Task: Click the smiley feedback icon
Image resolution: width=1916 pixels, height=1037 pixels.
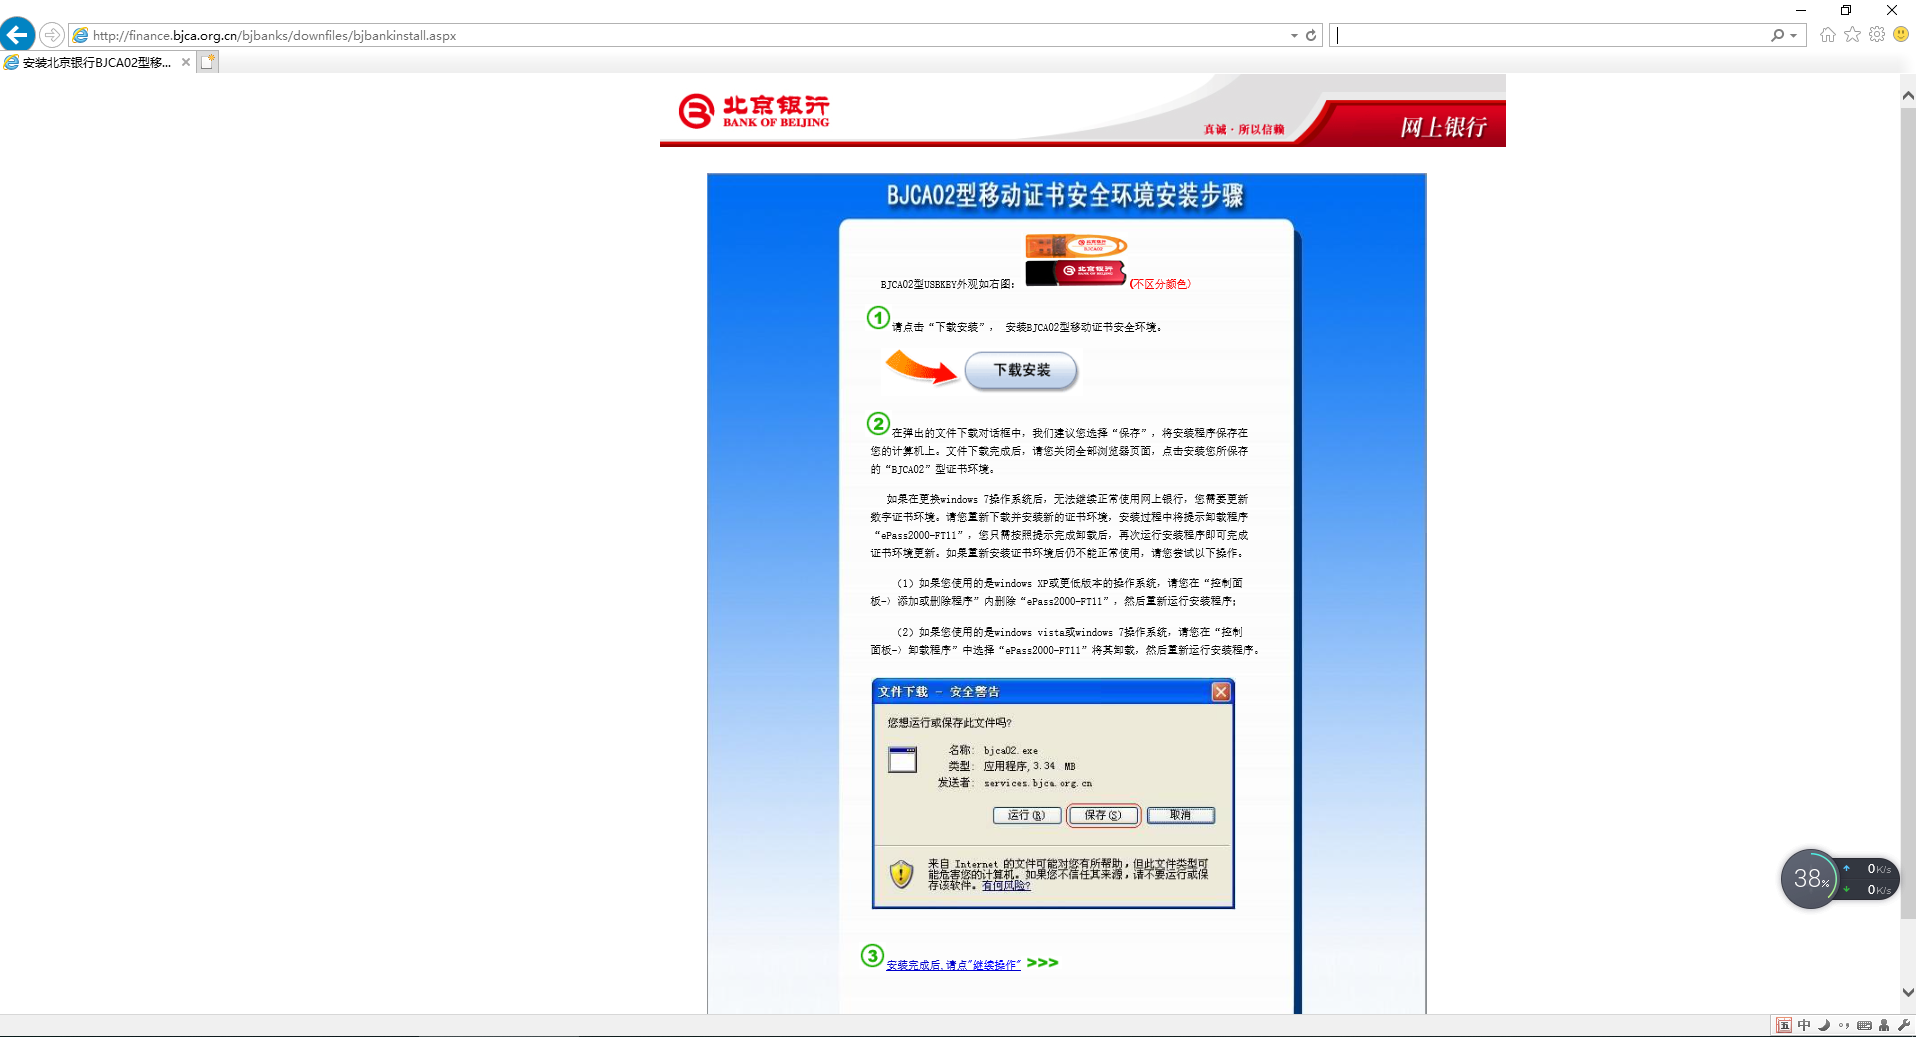Action: tap(1901, 35)
